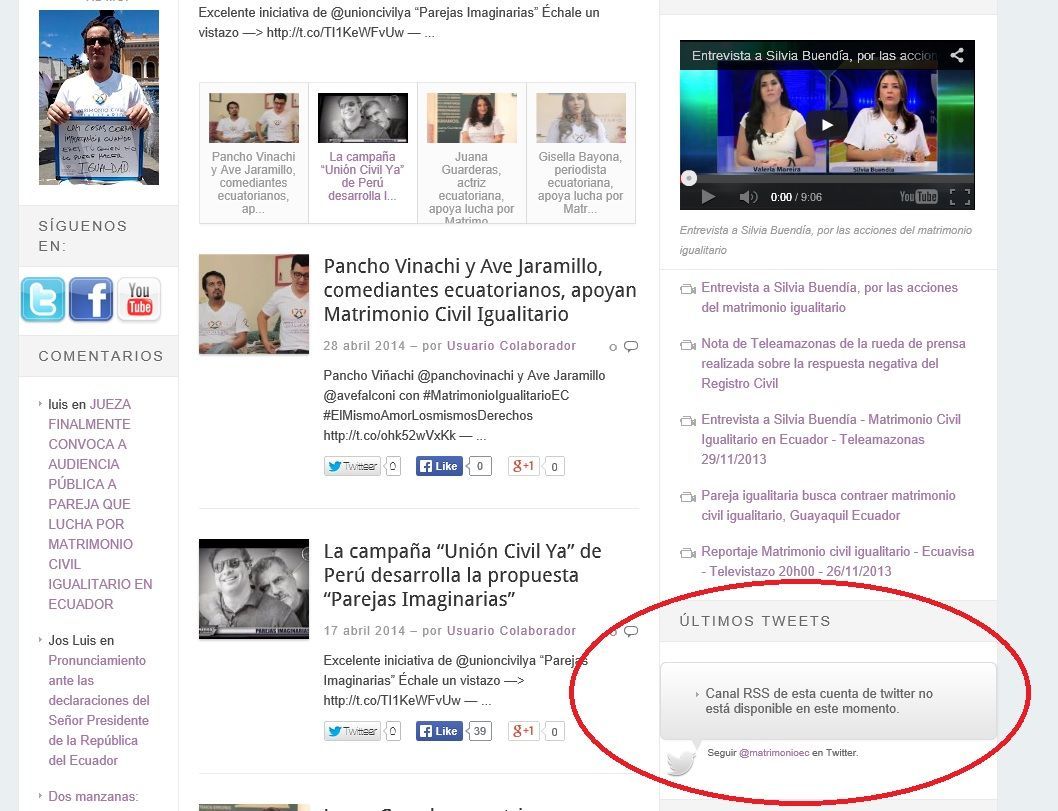Click the 28 abril 2014 post date
This screenshot has width=1058, height=811.
point(364,345)
